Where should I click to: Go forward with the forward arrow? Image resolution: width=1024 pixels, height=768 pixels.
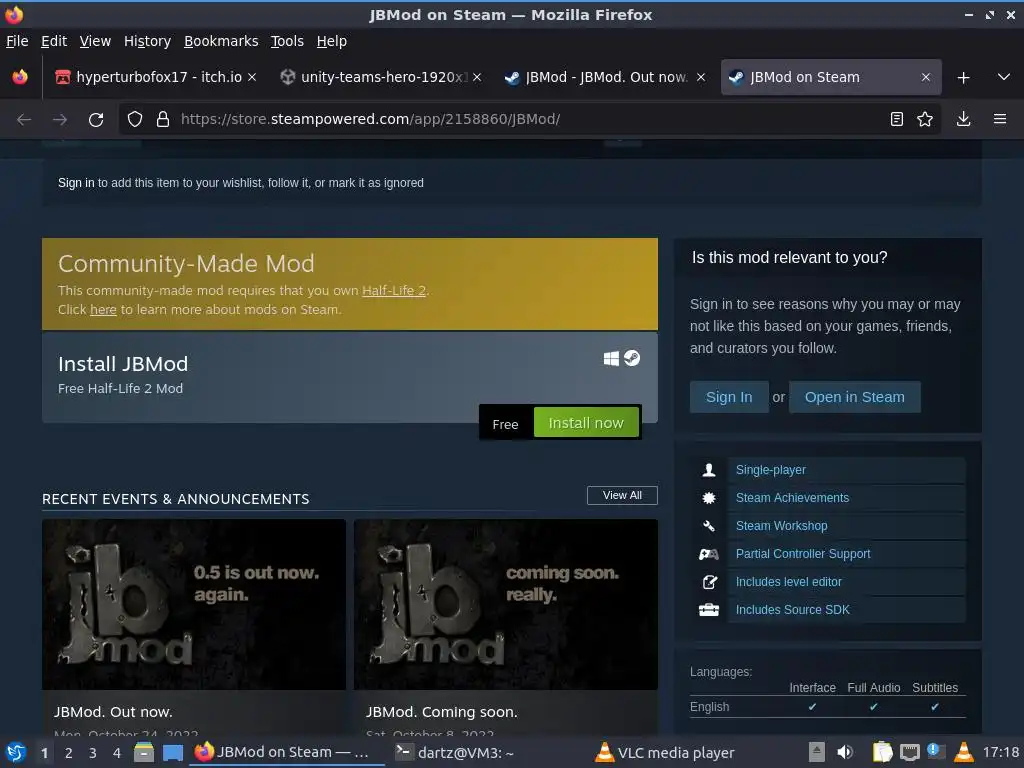[x=60, y=120]
